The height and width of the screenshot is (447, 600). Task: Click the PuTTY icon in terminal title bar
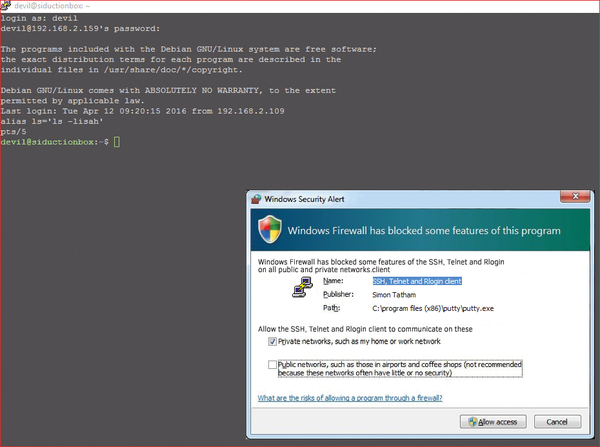click(x=5, y=5)
